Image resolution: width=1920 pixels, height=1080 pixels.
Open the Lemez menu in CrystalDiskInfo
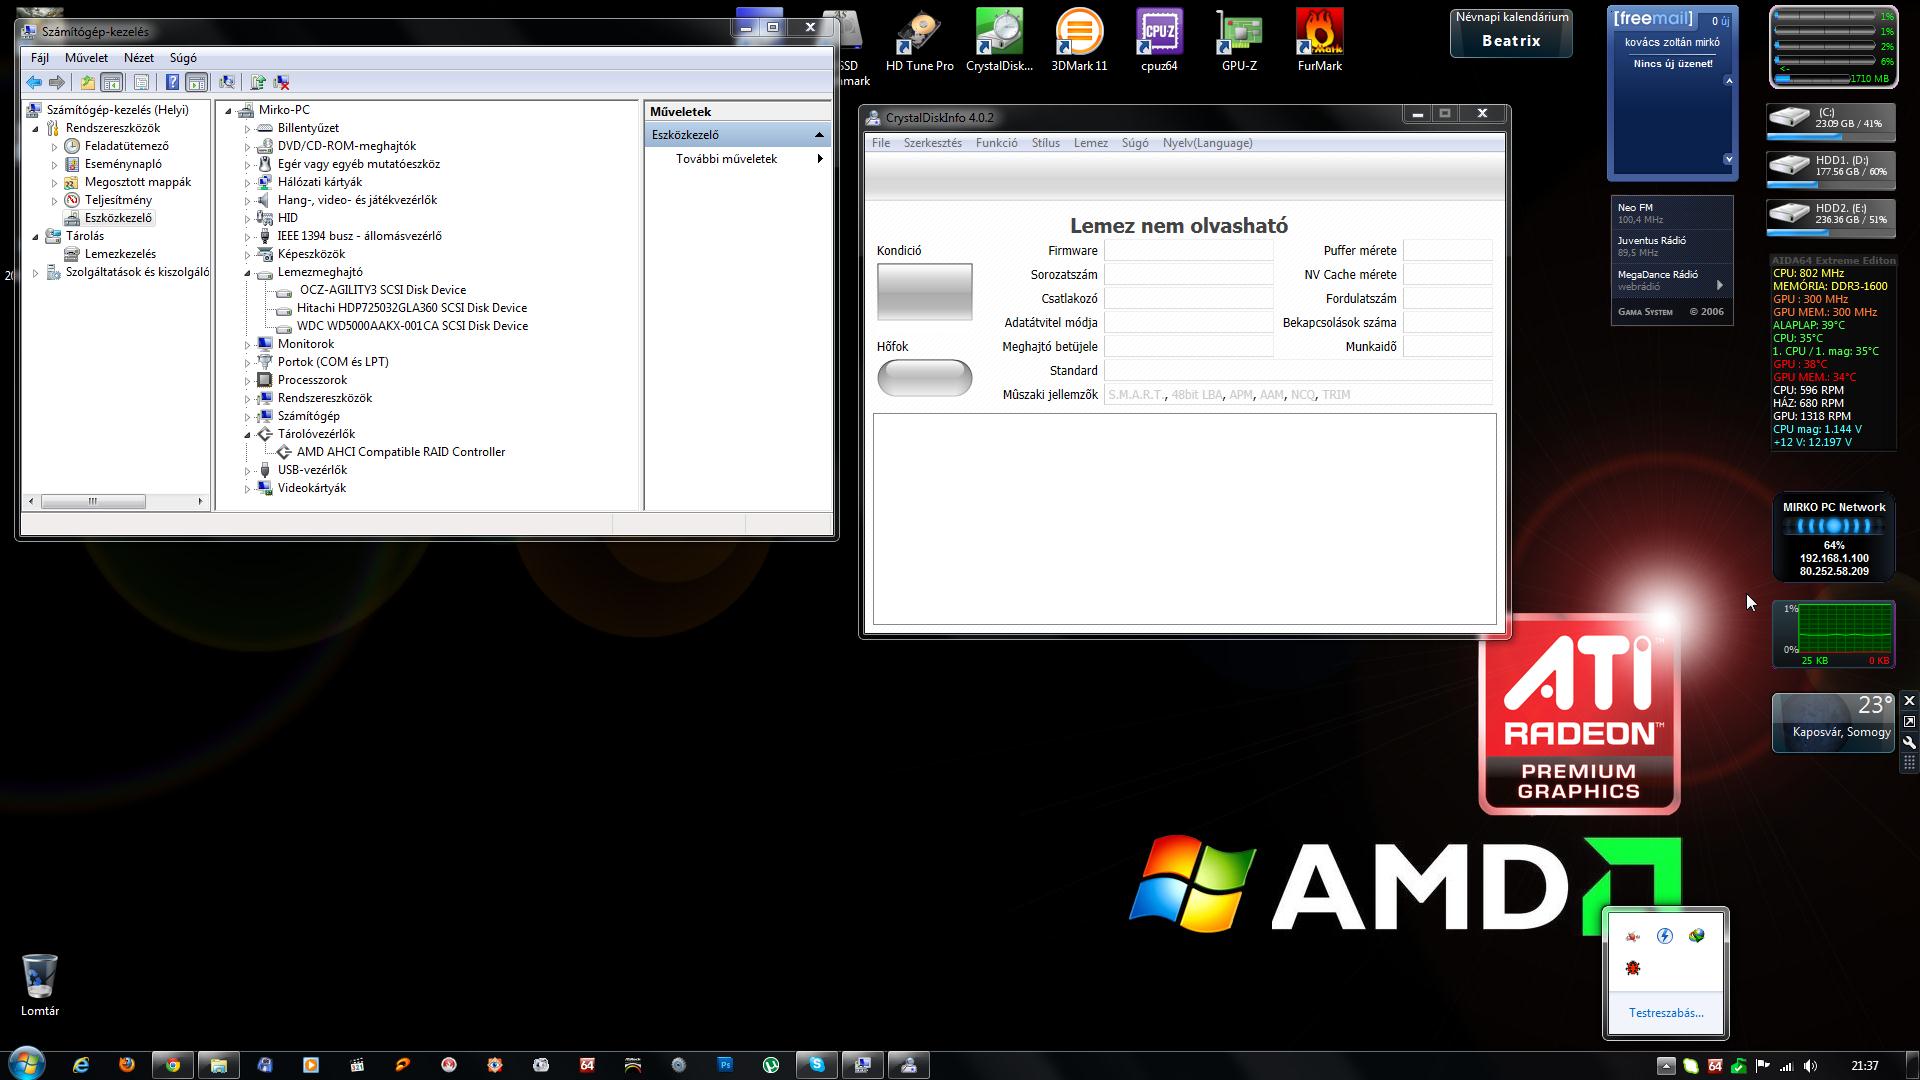(x=1090, y=143)
